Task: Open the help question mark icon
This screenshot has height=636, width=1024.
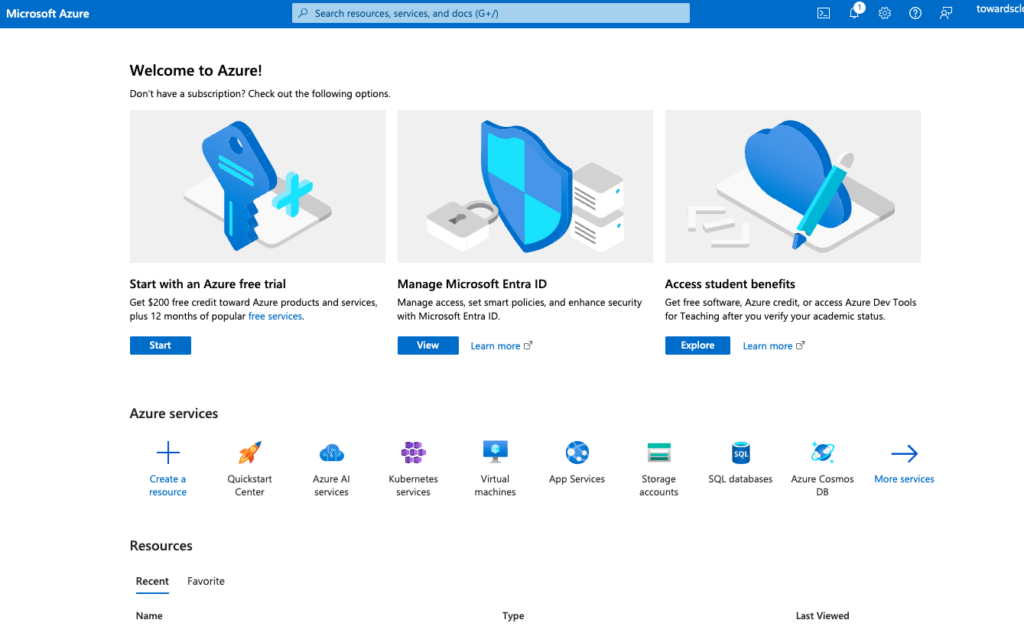Action: click(915, 13)
